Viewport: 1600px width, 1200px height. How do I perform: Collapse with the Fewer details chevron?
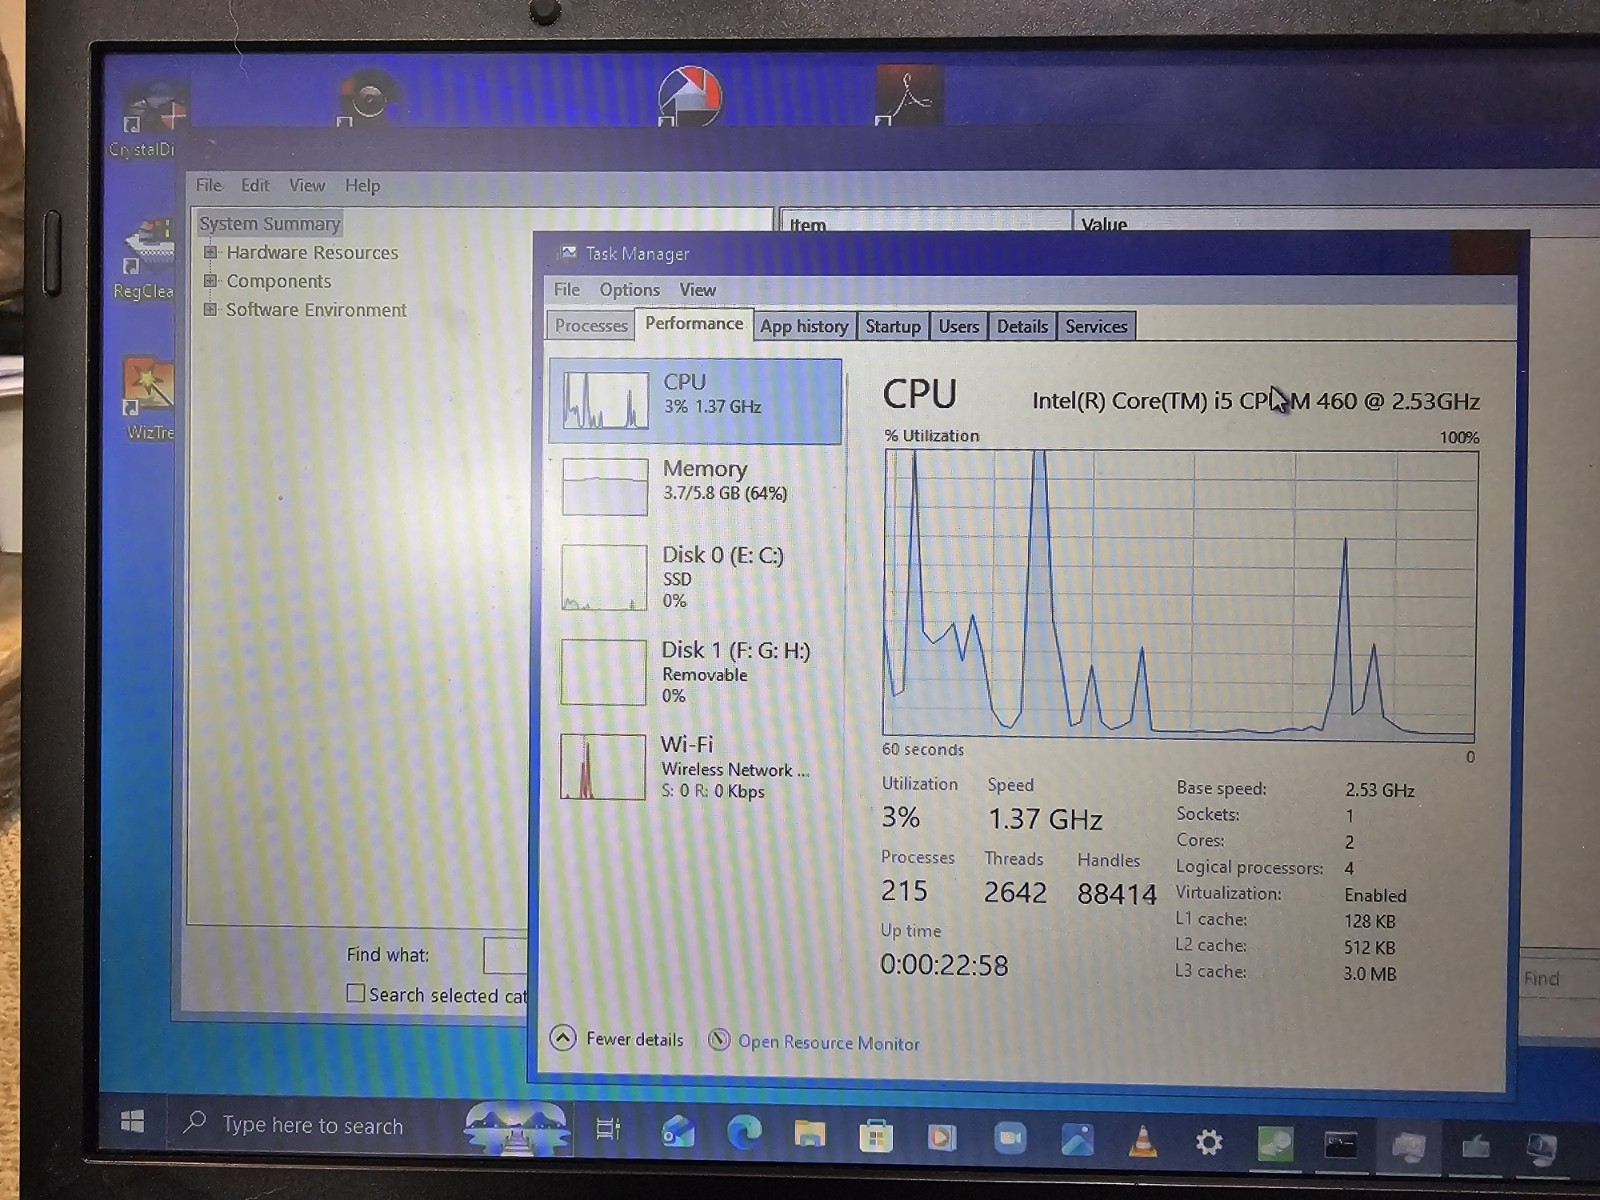click(563, 1038)
